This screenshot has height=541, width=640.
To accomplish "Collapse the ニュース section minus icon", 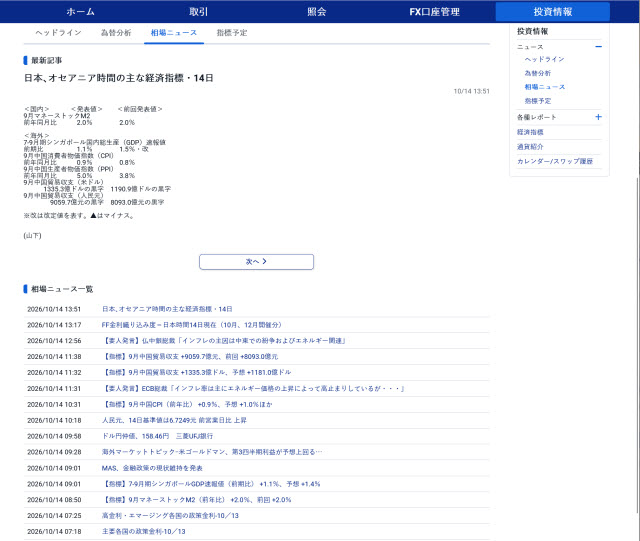I will click(x=598, y=47).
